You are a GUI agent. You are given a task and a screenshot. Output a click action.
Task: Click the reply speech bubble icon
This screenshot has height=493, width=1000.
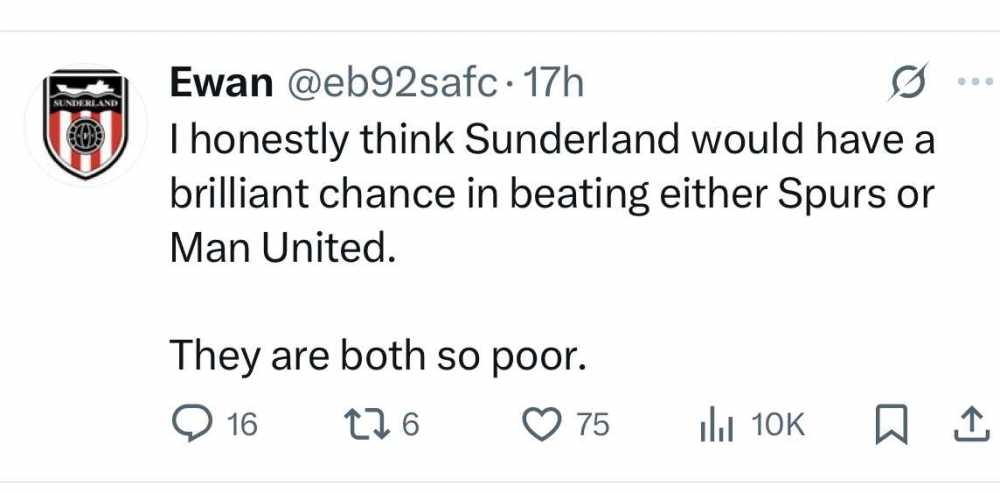[190, 424]
